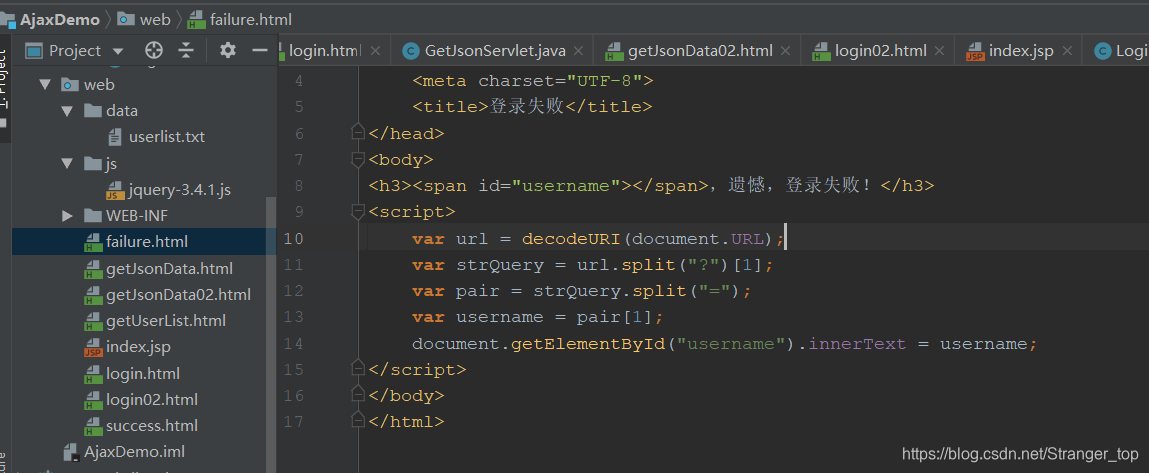Expand the WEB-INF folder
The width and height of the screenshot is (1149, 473).
(x=67, y=216)
